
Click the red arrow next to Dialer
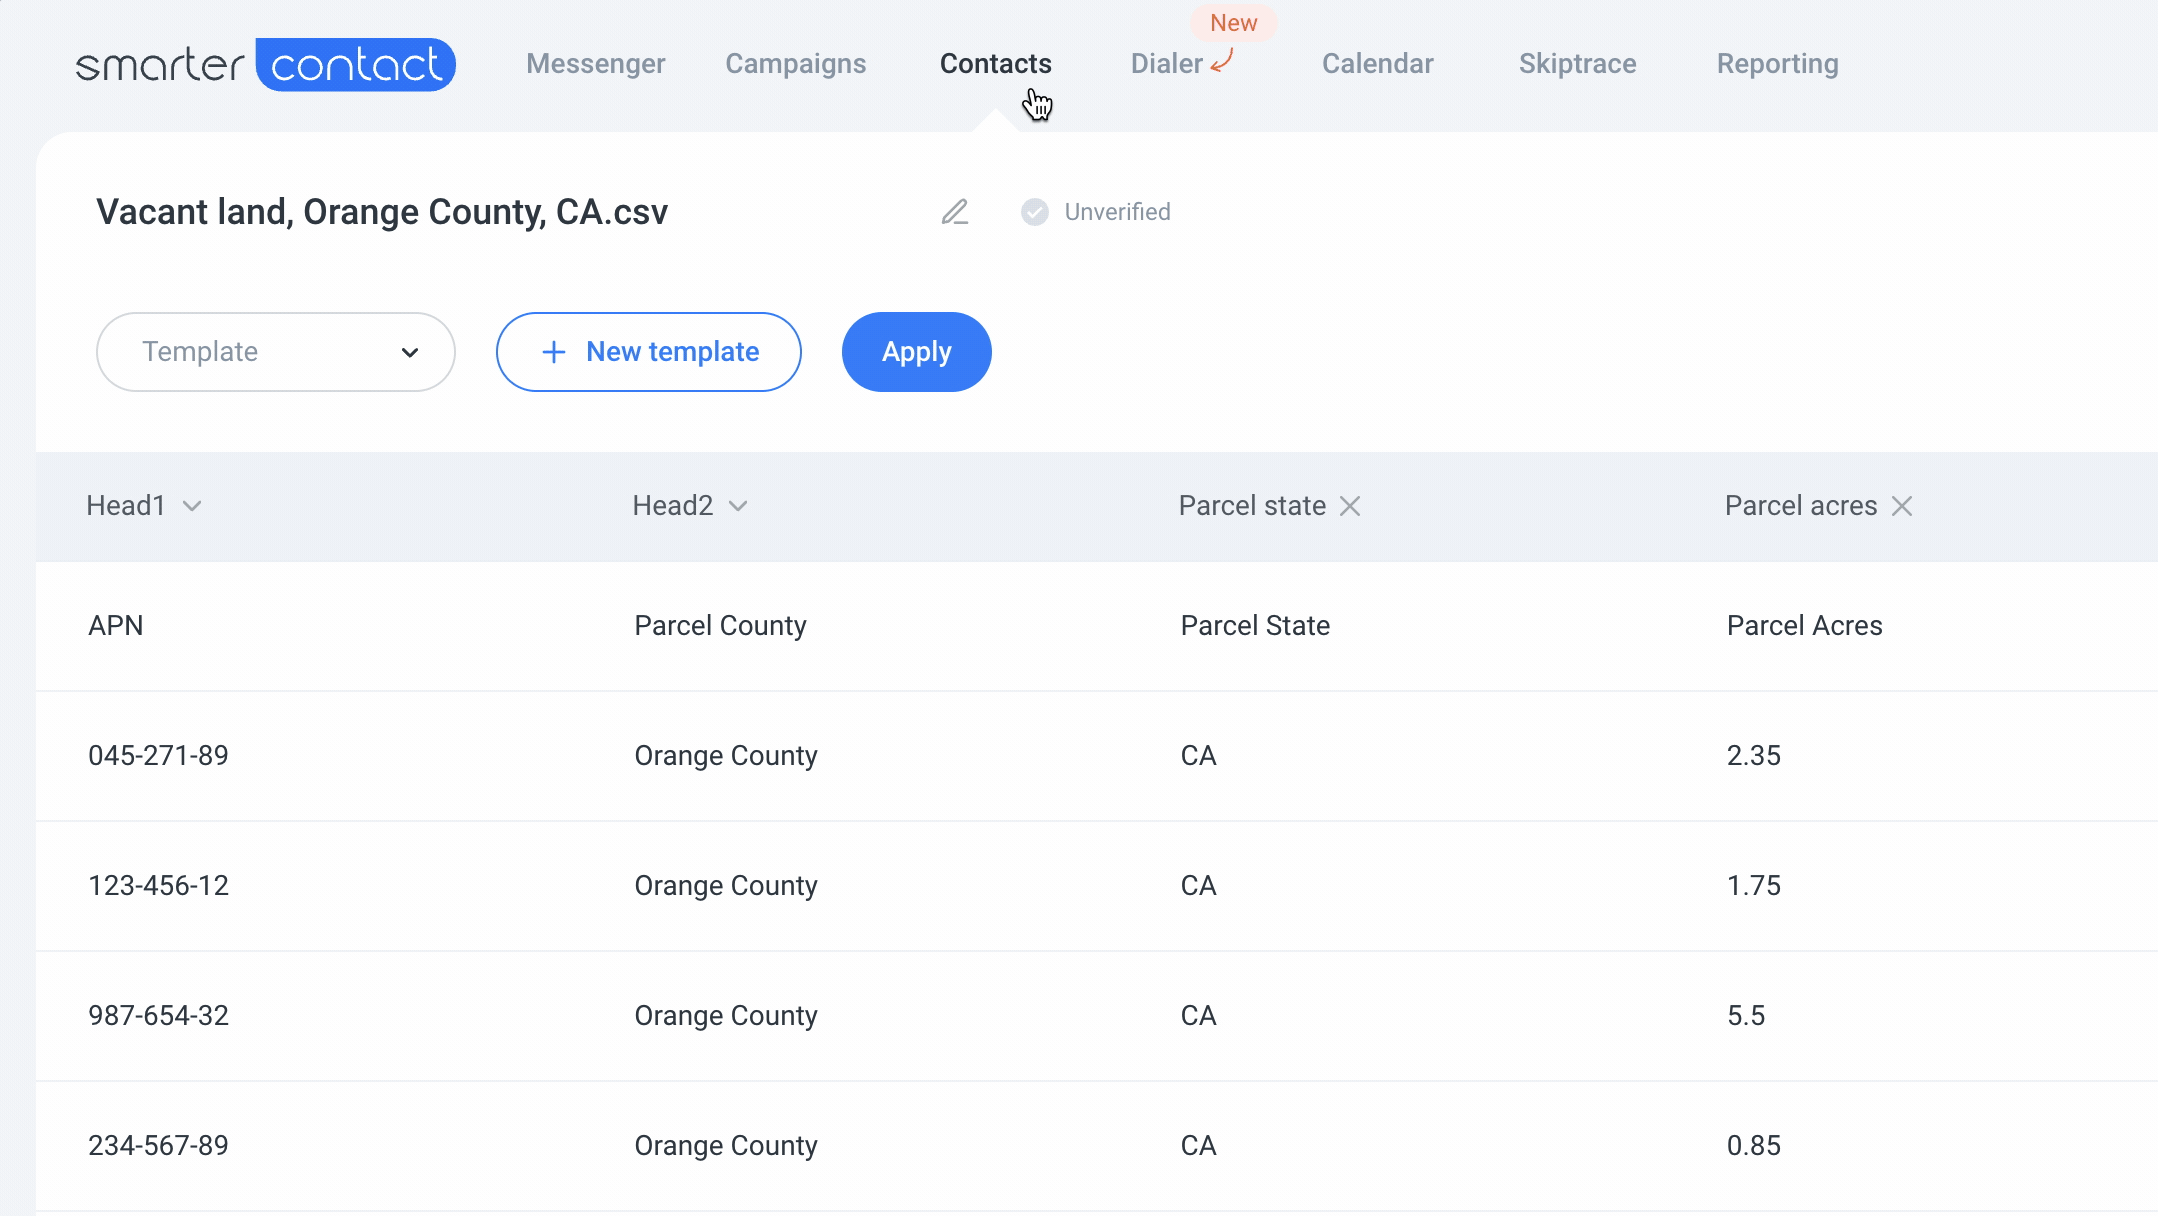click(1222, 62)
